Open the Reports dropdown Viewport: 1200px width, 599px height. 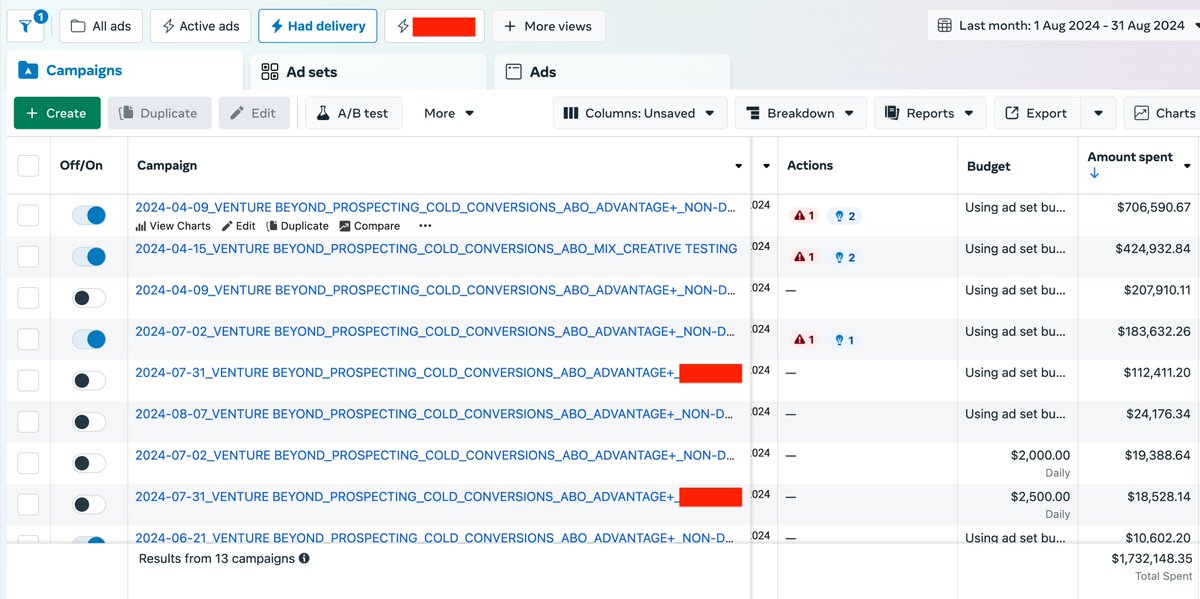pos(930,113)
